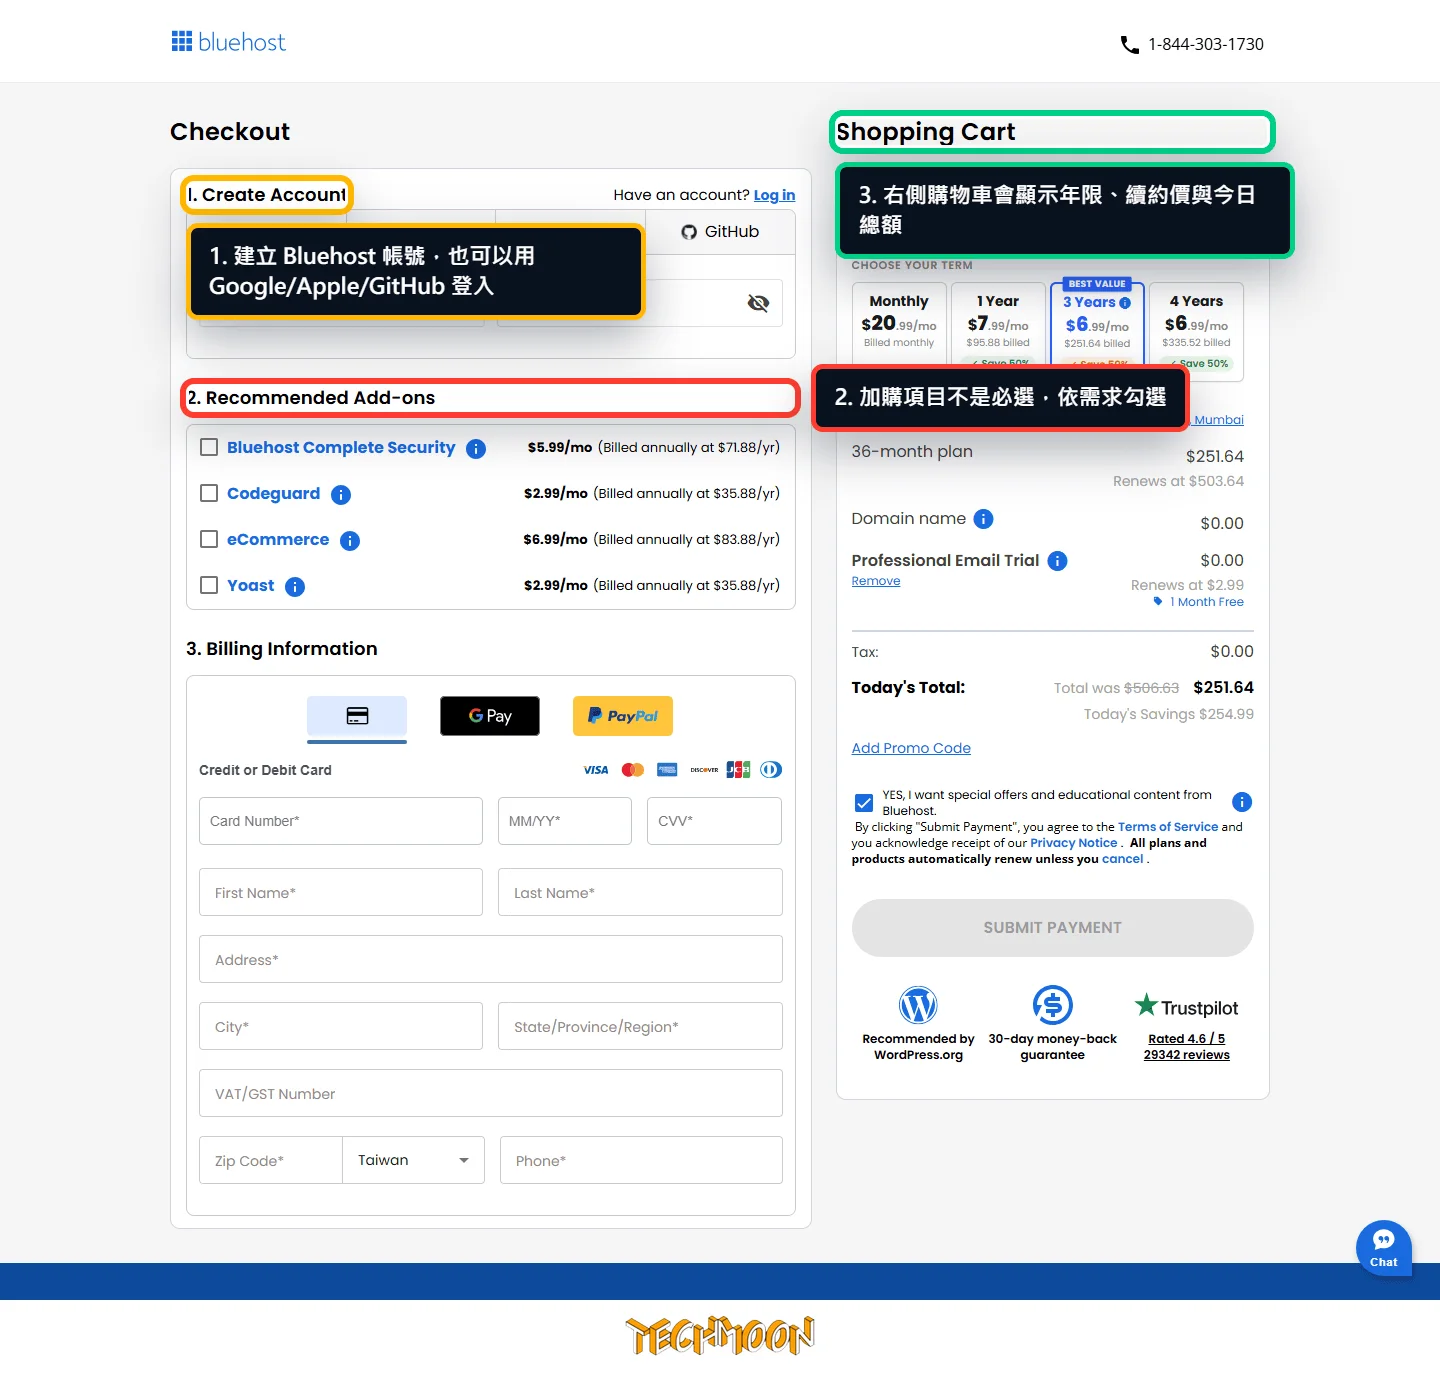Click the money-back guarantee dollar icon
This screenshot has height=1377, width=1440.
pyautogui.click(x=1053, y=1005)
